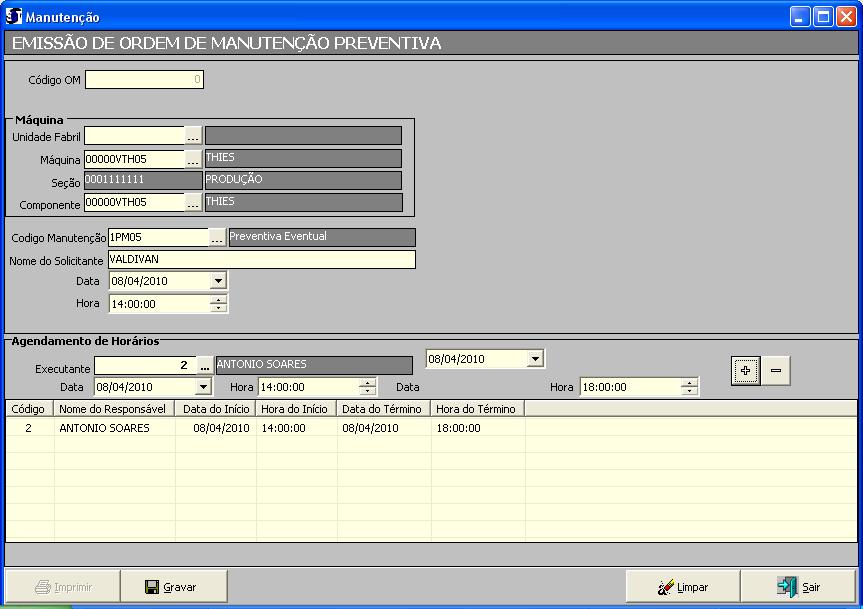Click the plus icon to add schedule
The width and height of the screenshot is (863, 609).
[x=744, y=370]
